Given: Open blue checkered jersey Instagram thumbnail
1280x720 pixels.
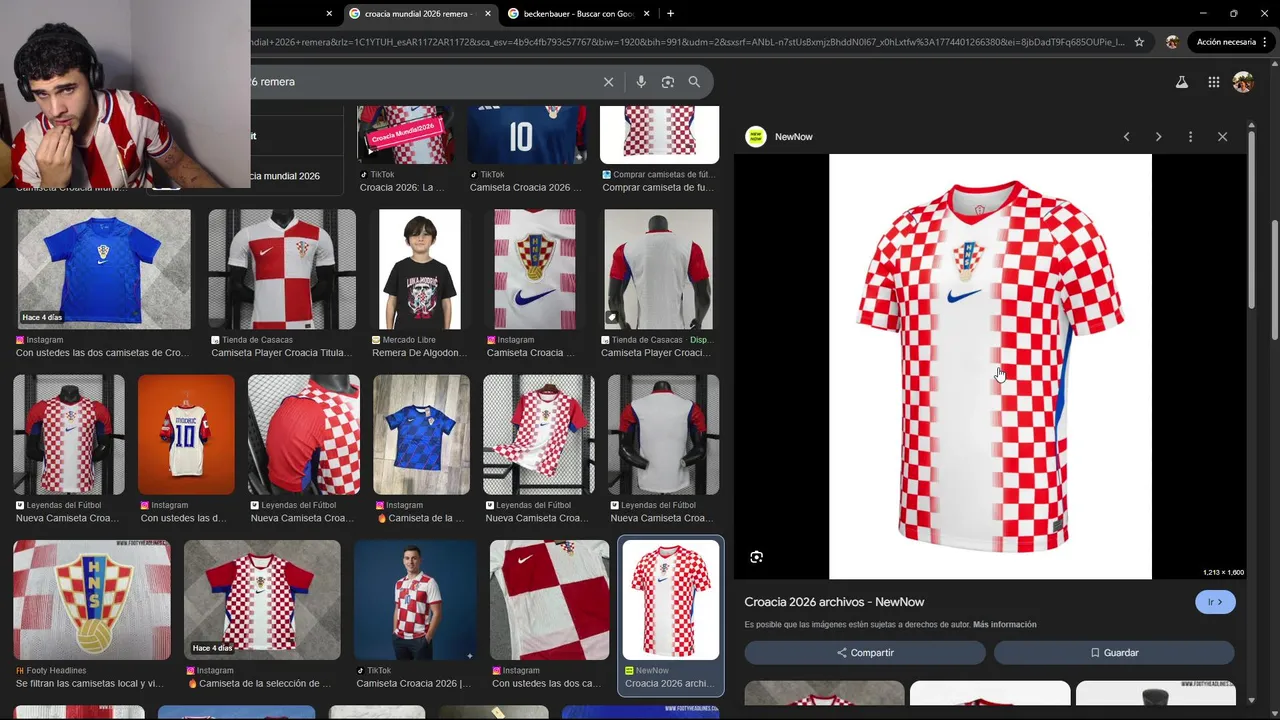Looking at the screenshot, I should pos(421,435).
